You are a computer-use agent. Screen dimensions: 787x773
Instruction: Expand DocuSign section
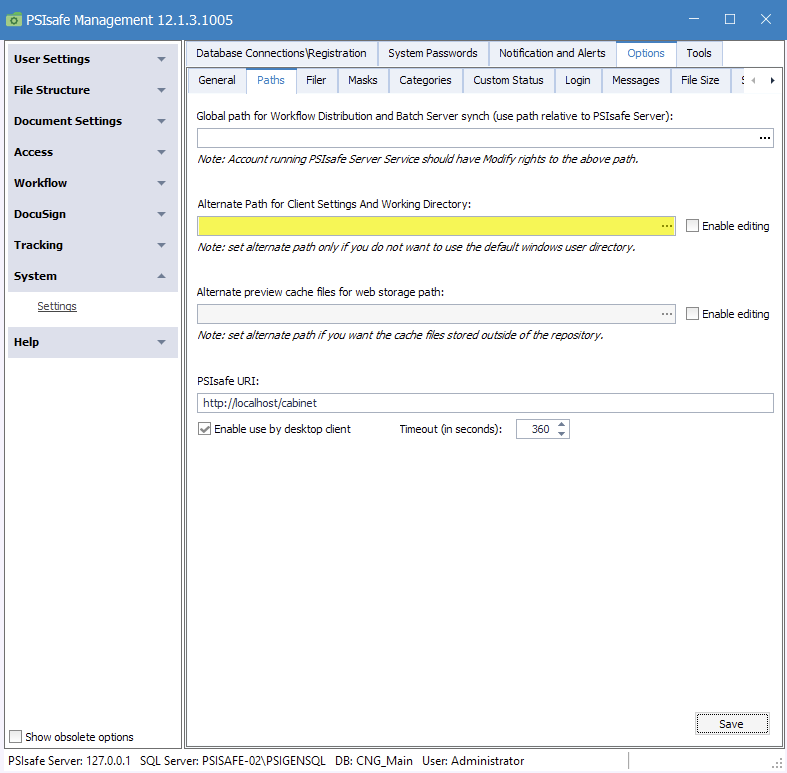coord(93,214)
